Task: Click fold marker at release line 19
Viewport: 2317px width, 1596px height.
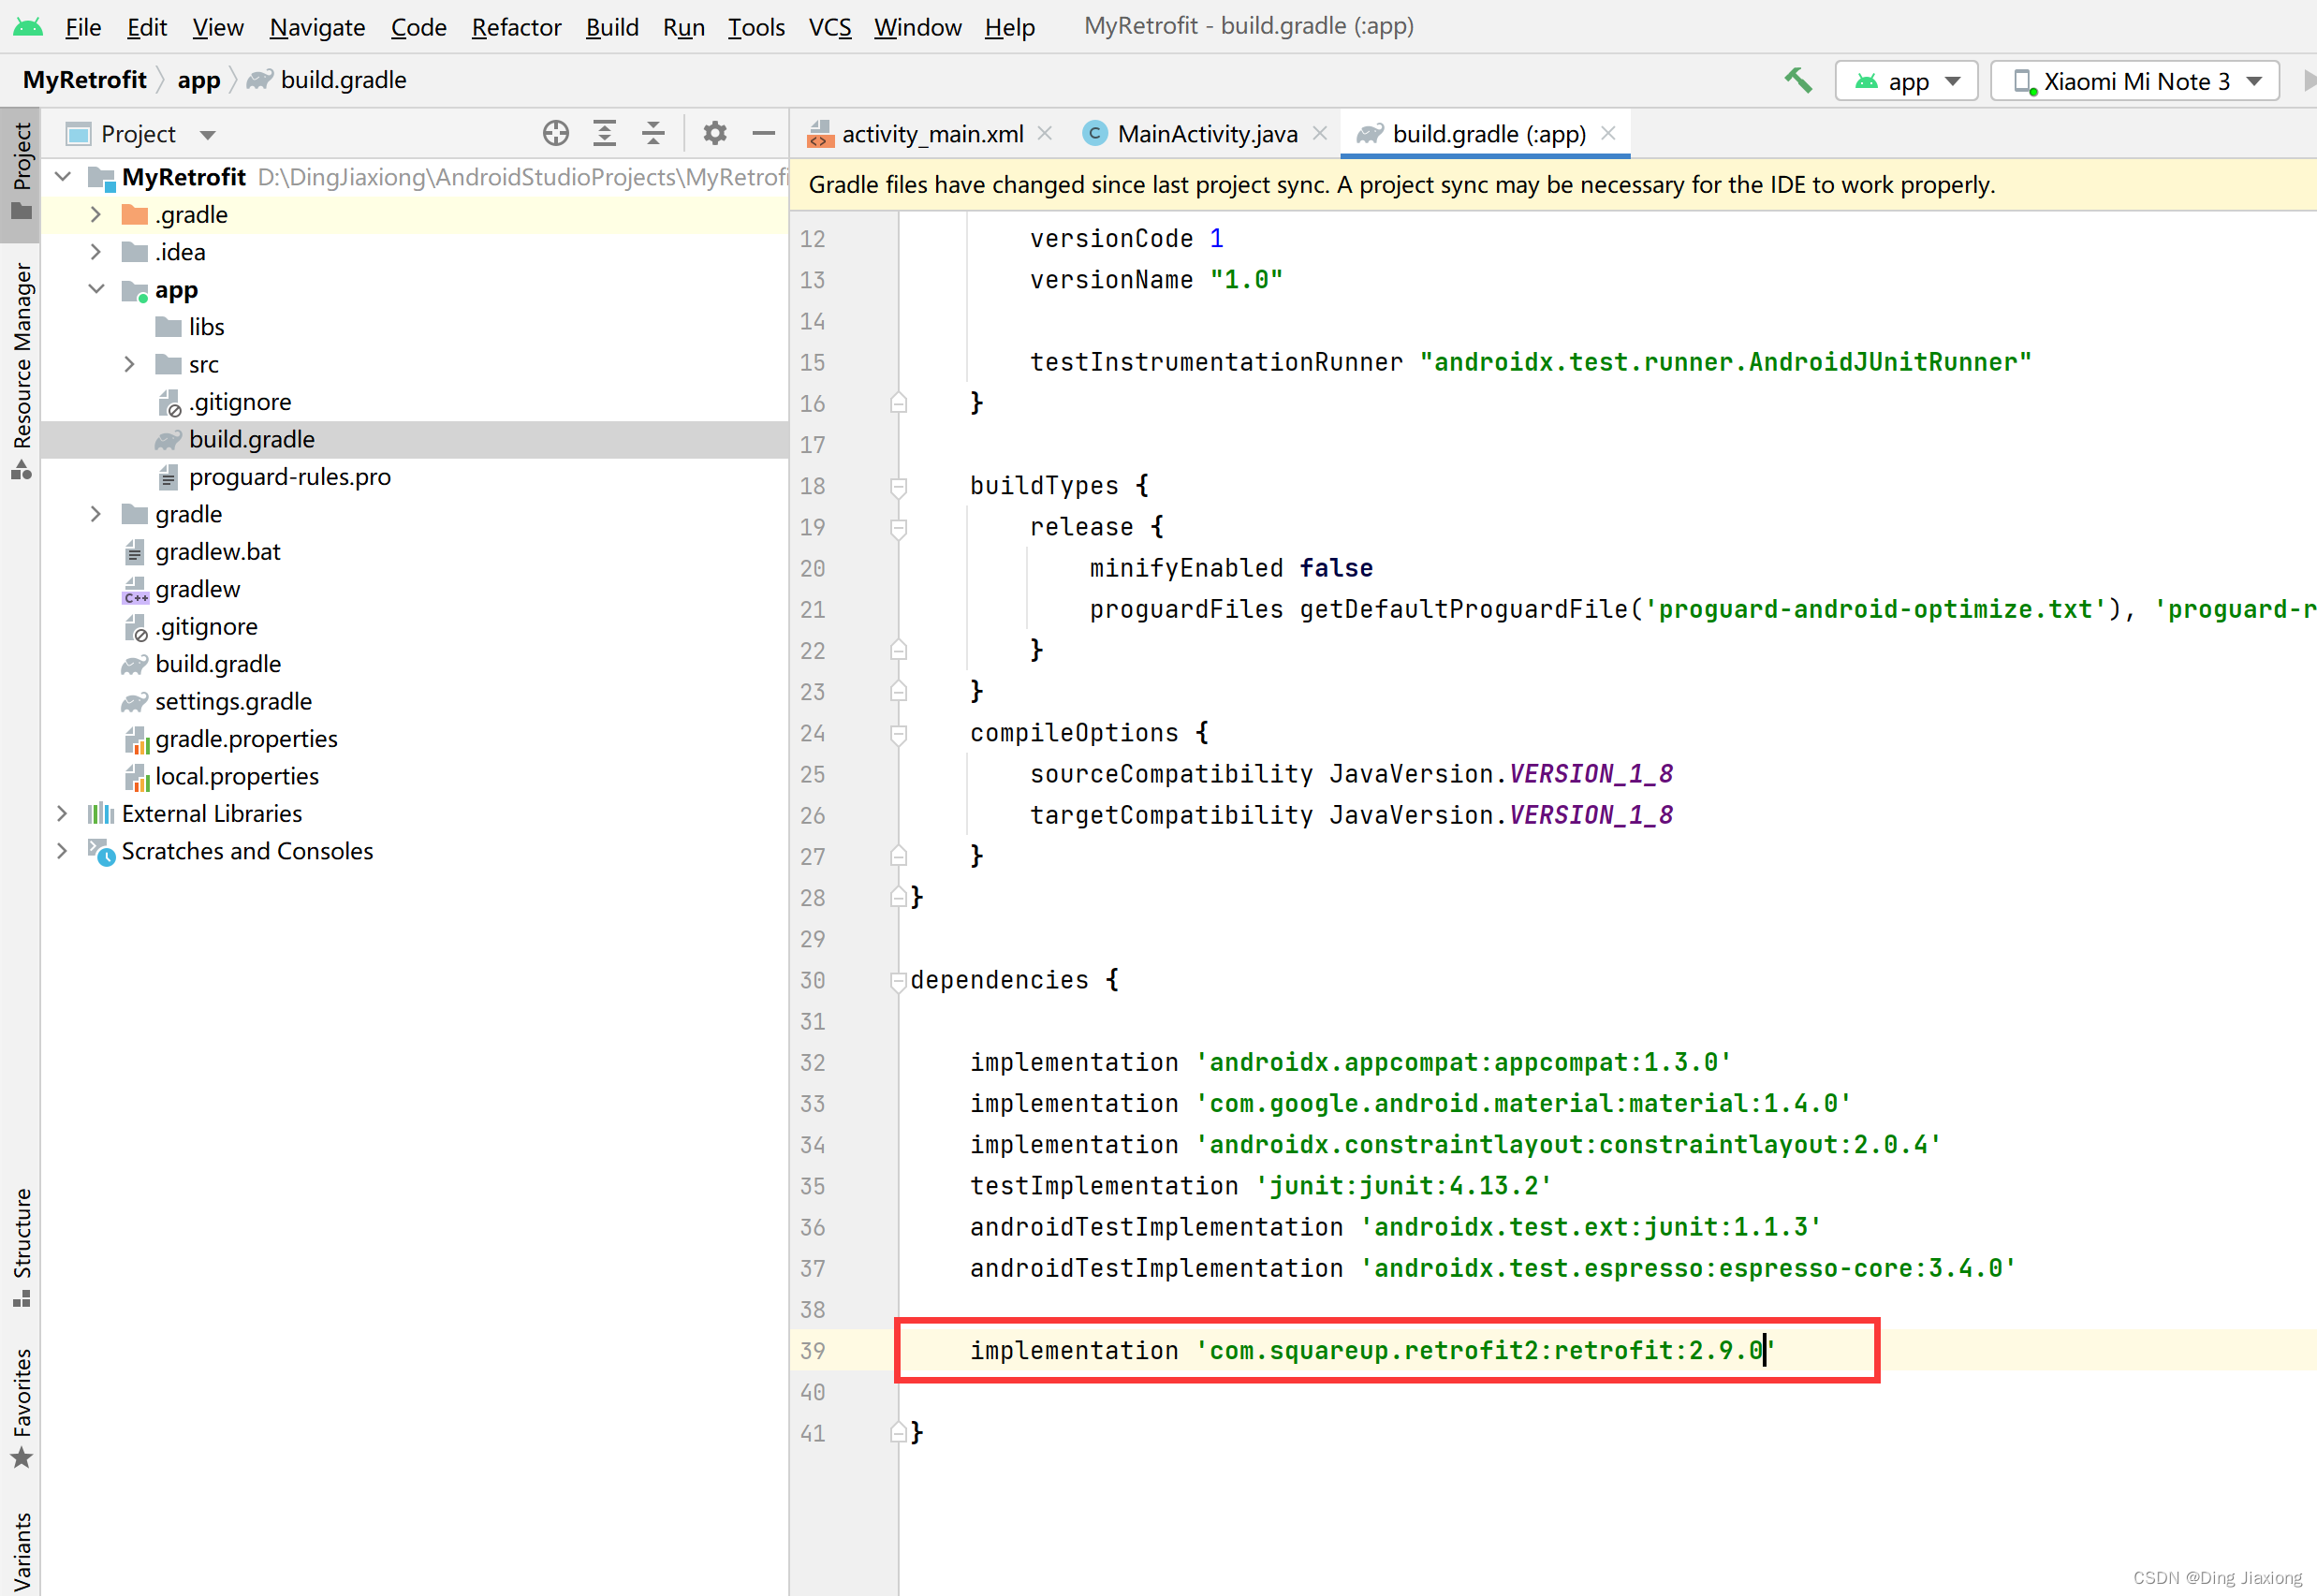Action: (x=898, y=528)
